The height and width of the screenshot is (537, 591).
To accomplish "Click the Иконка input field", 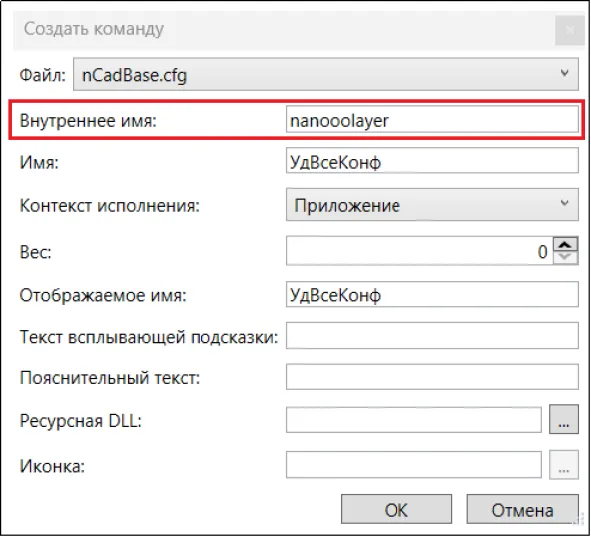I will coord(414,465).
